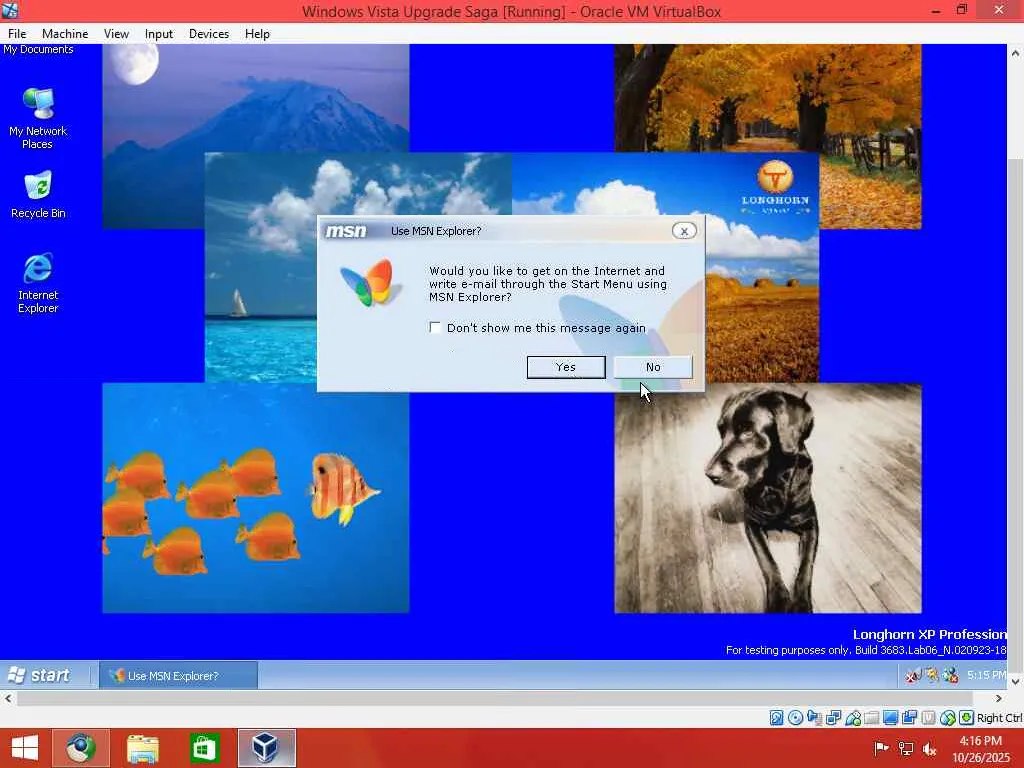Click the overlapping screens recording status icon
Screen dimensions: 1024x768
pyautogui.click(x=910, y=718)
